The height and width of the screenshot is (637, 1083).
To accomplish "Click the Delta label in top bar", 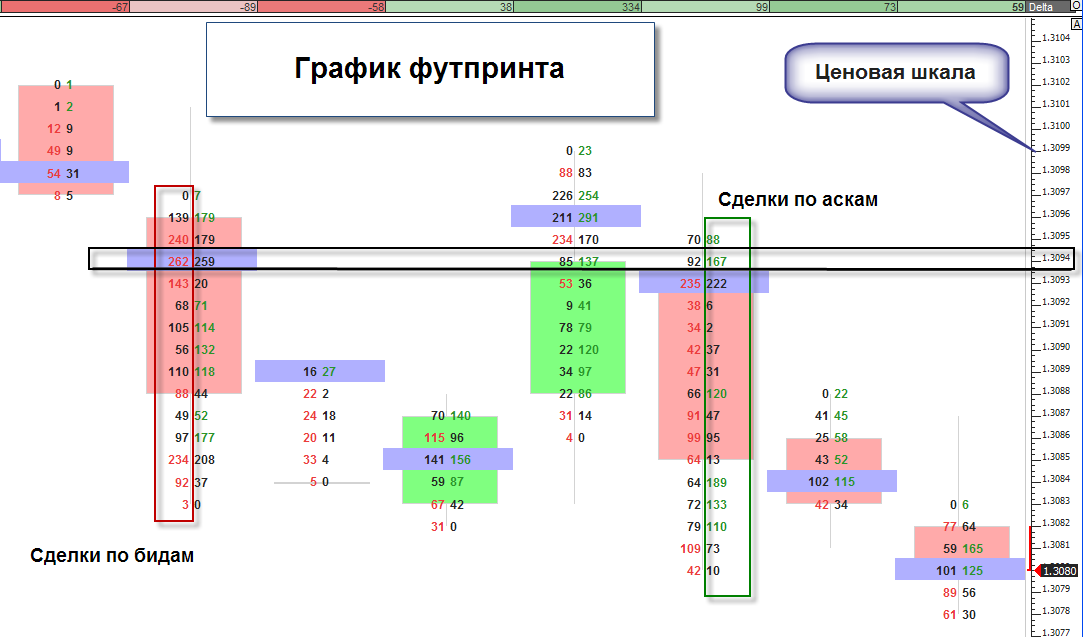I will [1041, 7].
